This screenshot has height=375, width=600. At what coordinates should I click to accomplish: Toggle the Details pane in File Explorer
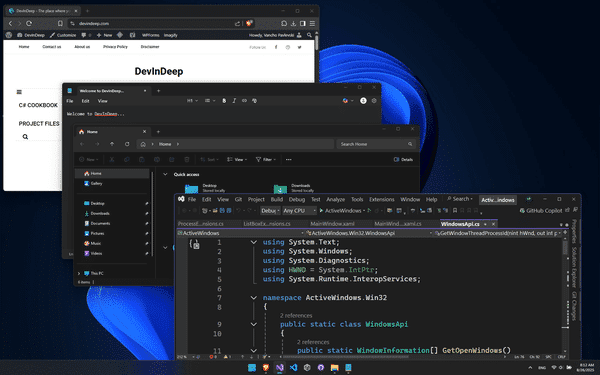[x=403, y=160]
